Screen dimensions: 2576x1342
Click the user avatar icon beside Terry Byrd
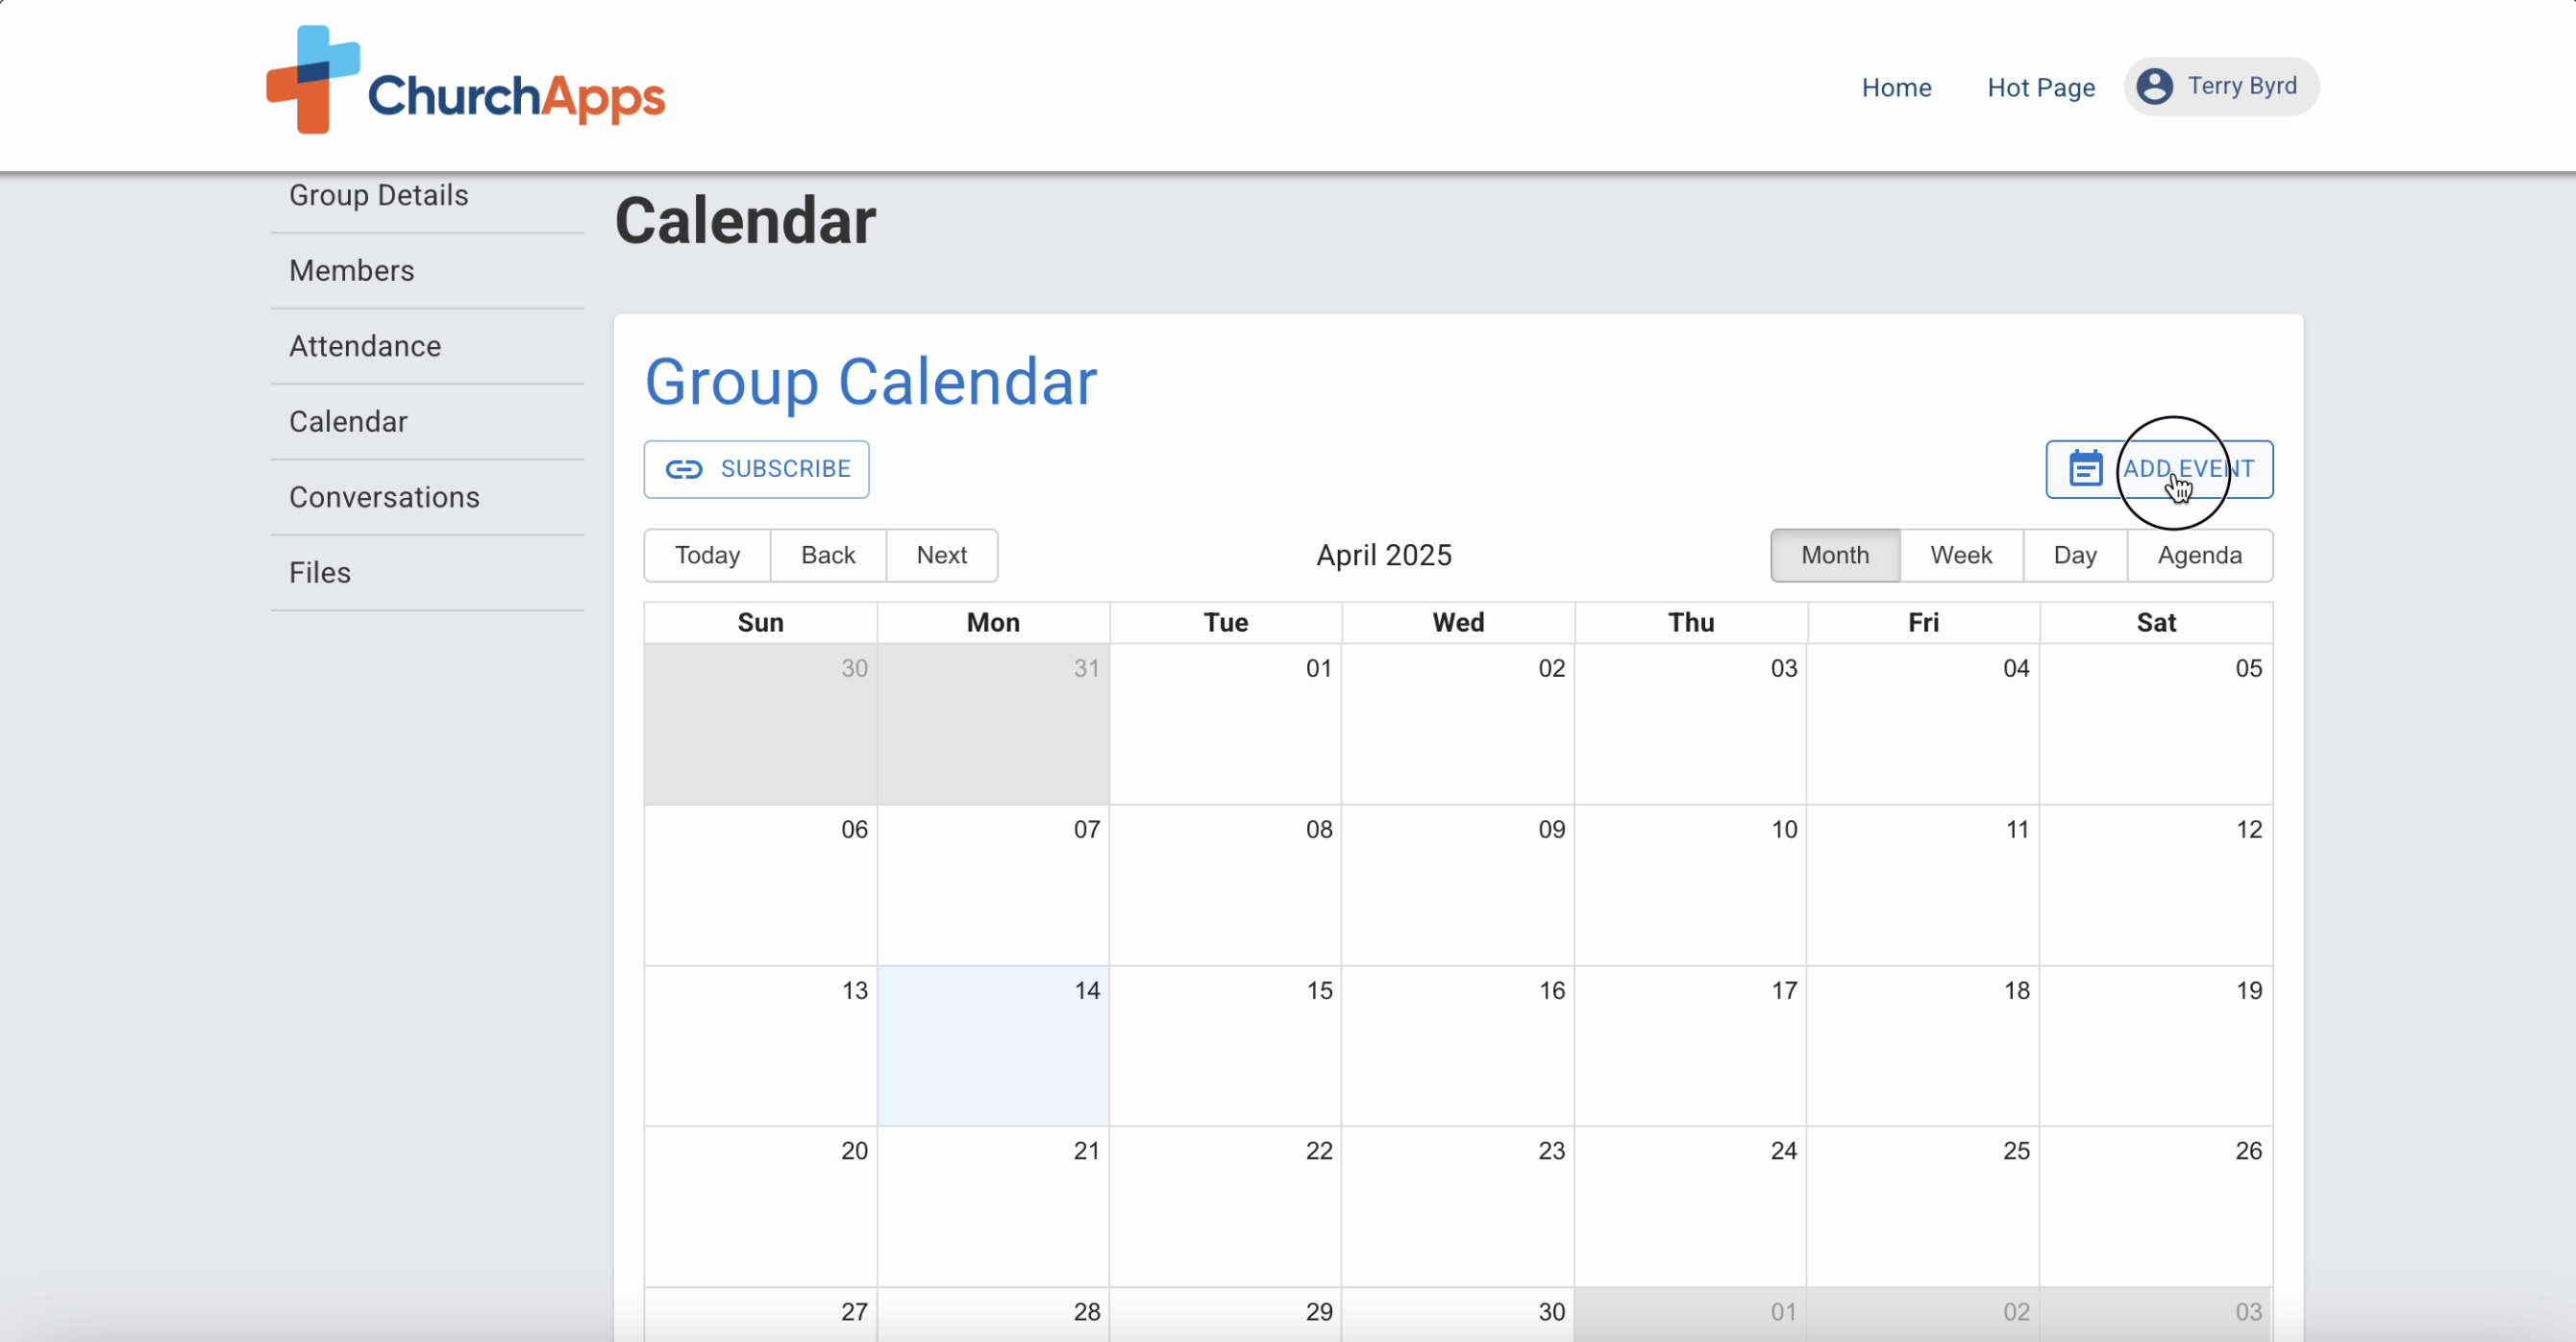(2154, 86)
